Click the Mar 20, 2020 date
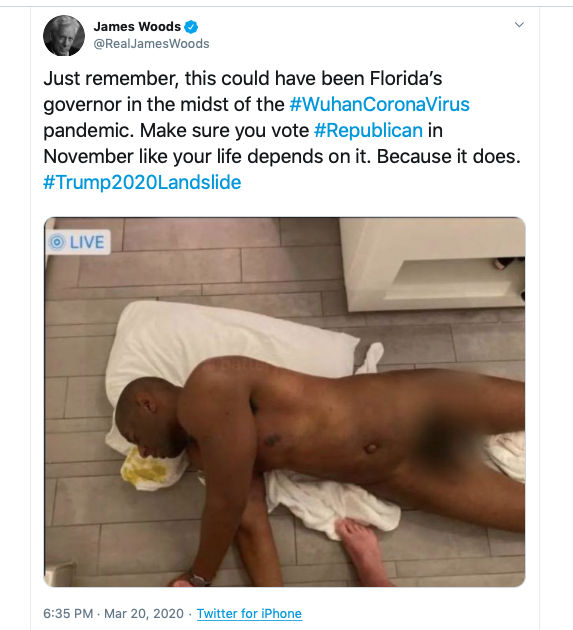The width and height of the screenshot is (573, 630). [144, 614]
